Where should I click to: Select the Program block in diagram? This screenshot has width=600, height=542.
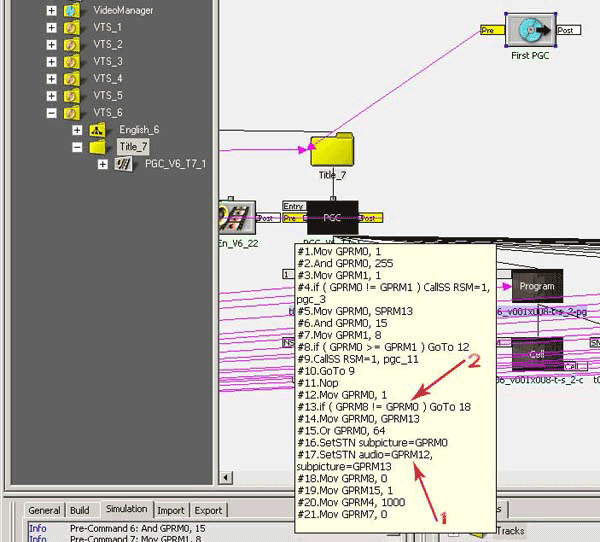(537, 286)
